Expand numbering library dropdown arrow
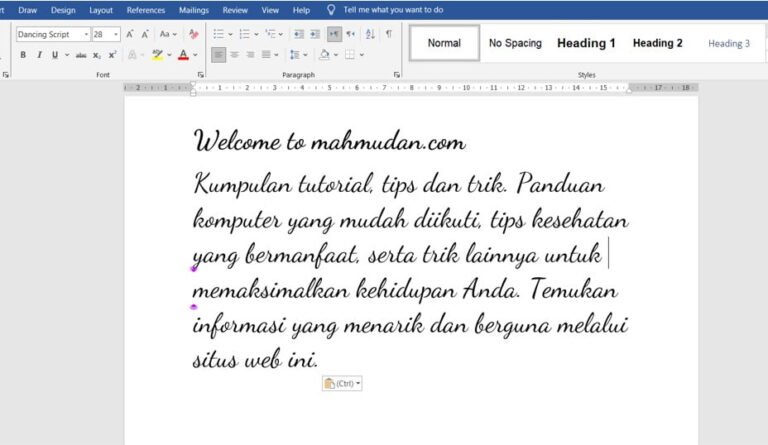The image size is (768, 445). 256,34
